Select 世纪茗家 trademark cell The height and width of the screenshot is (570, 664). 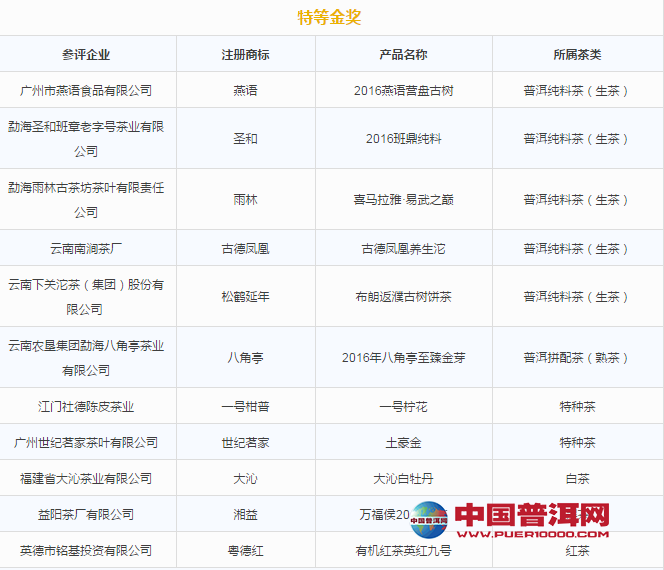(246, 442)
